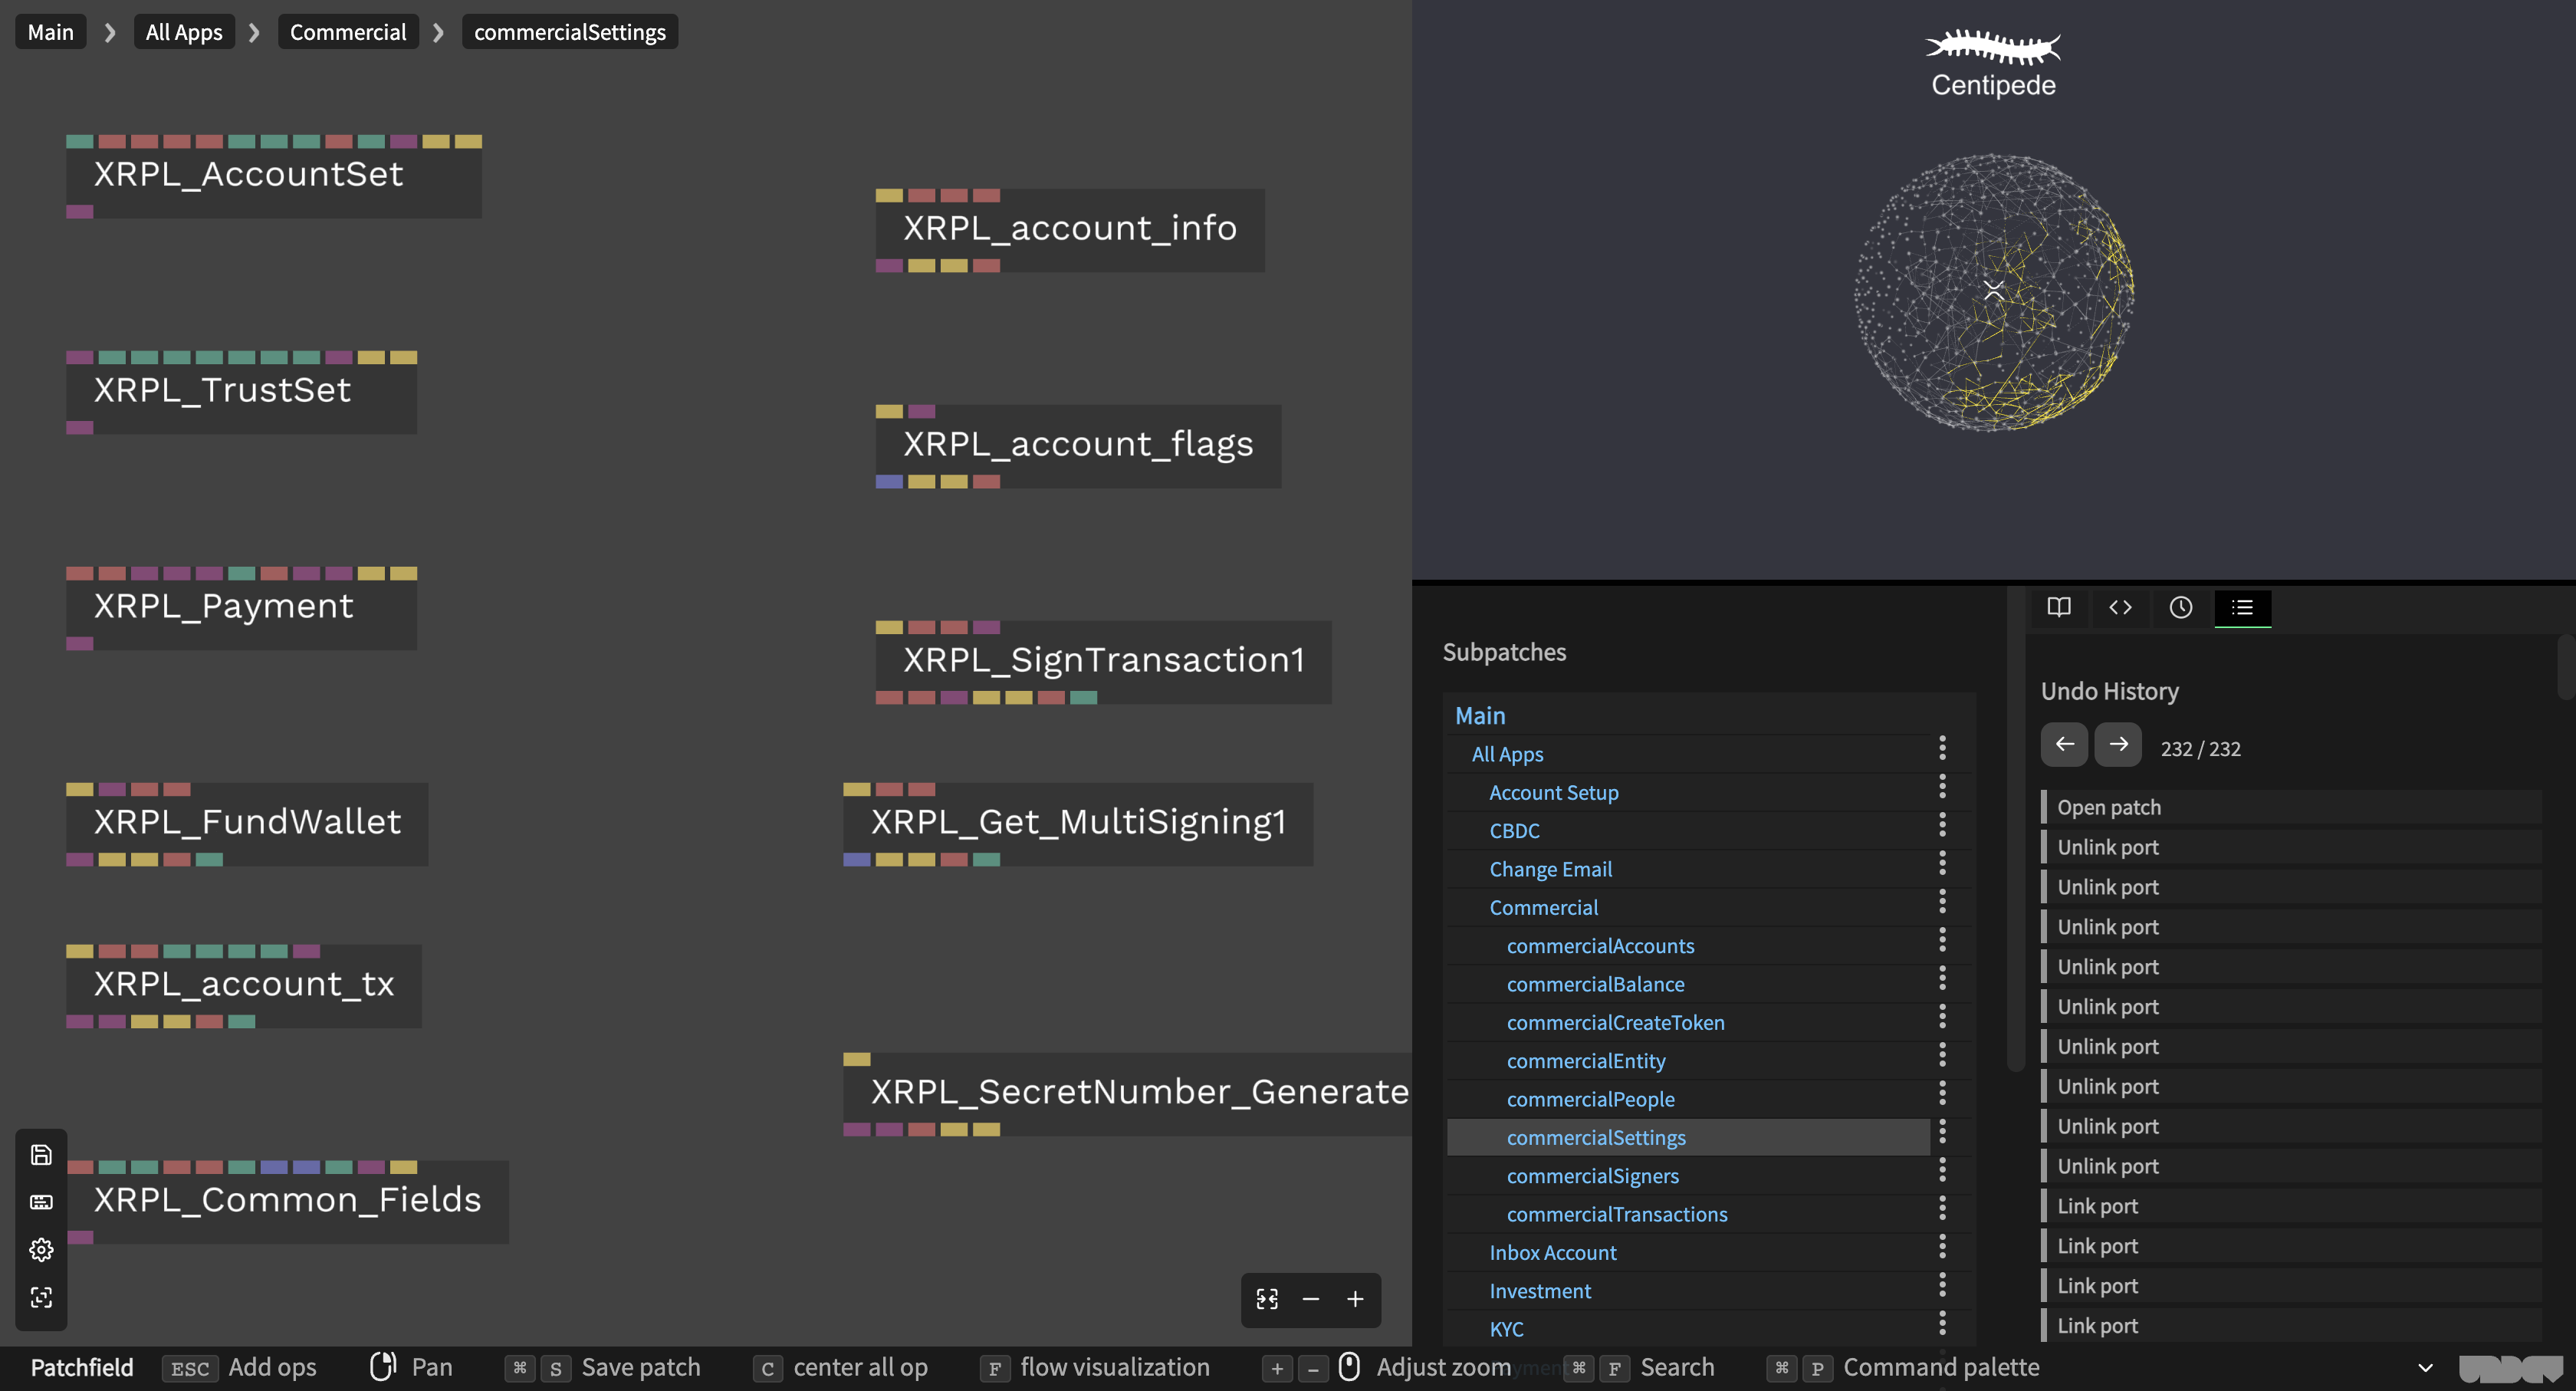The height and width of the screenshot is (1391, 2576).
Task: Step forward in the undo history
Action: click(x=2118, y=745)
